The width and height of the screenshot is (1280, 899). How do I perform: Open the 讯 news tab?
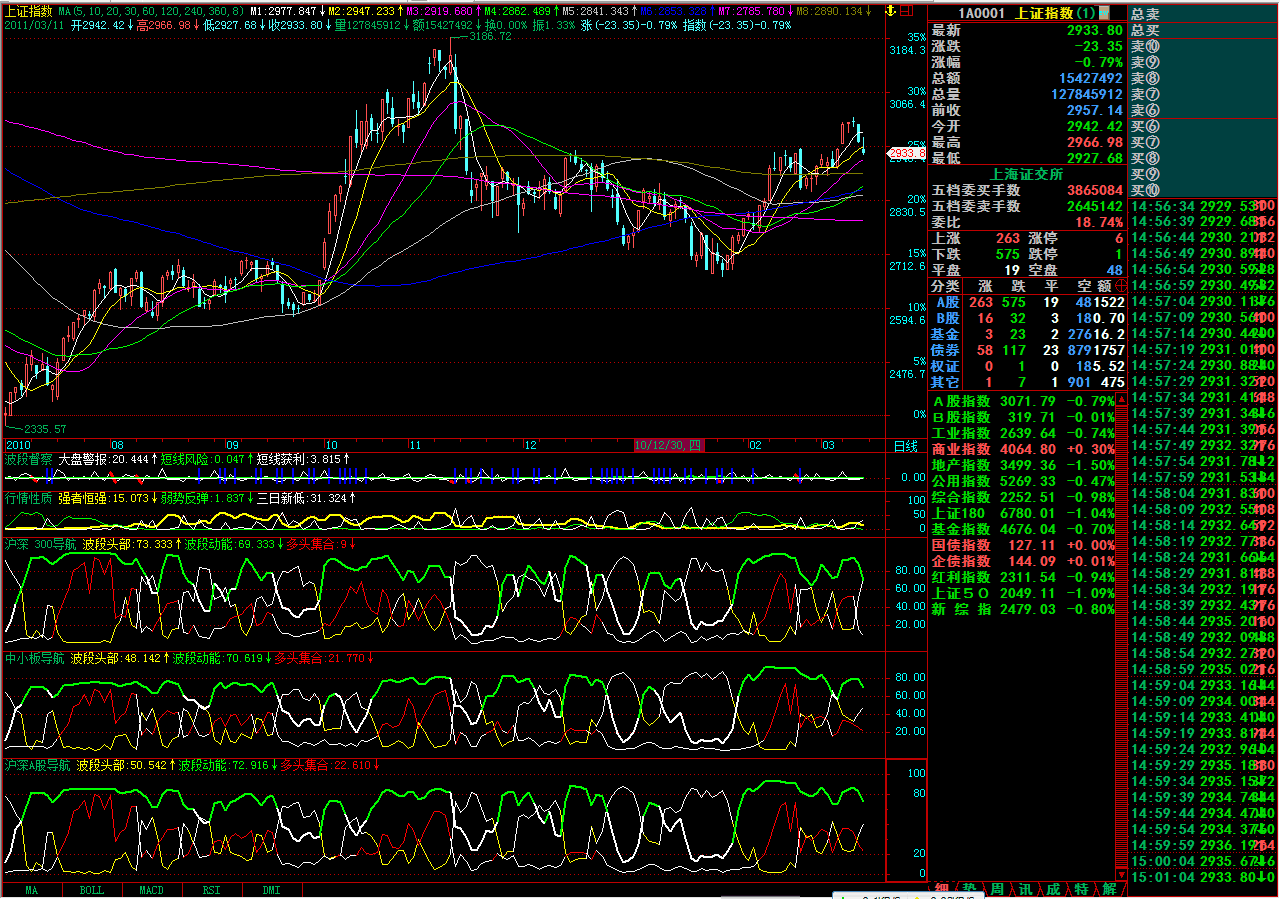click(x=1026, y=890)
